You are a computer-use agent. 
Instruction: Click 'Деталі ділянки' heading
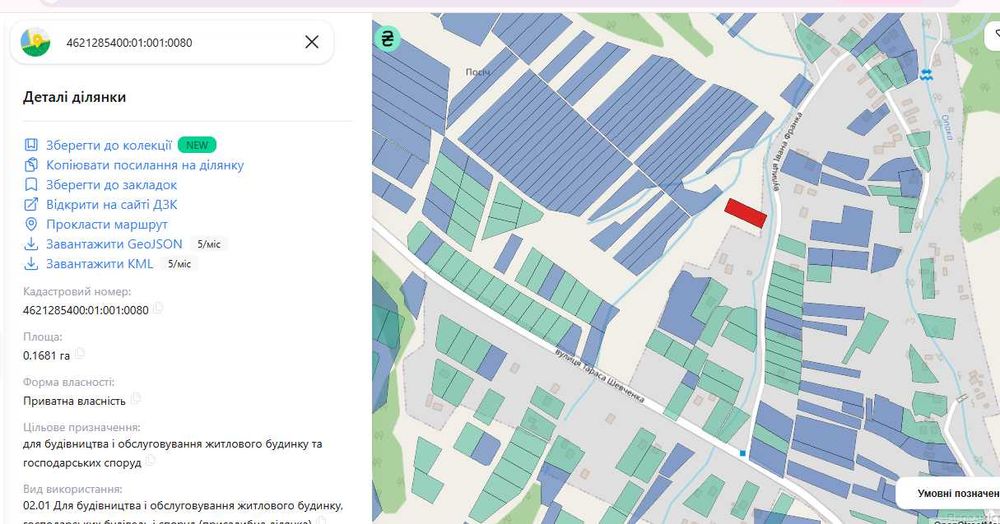tap(75, 97)
